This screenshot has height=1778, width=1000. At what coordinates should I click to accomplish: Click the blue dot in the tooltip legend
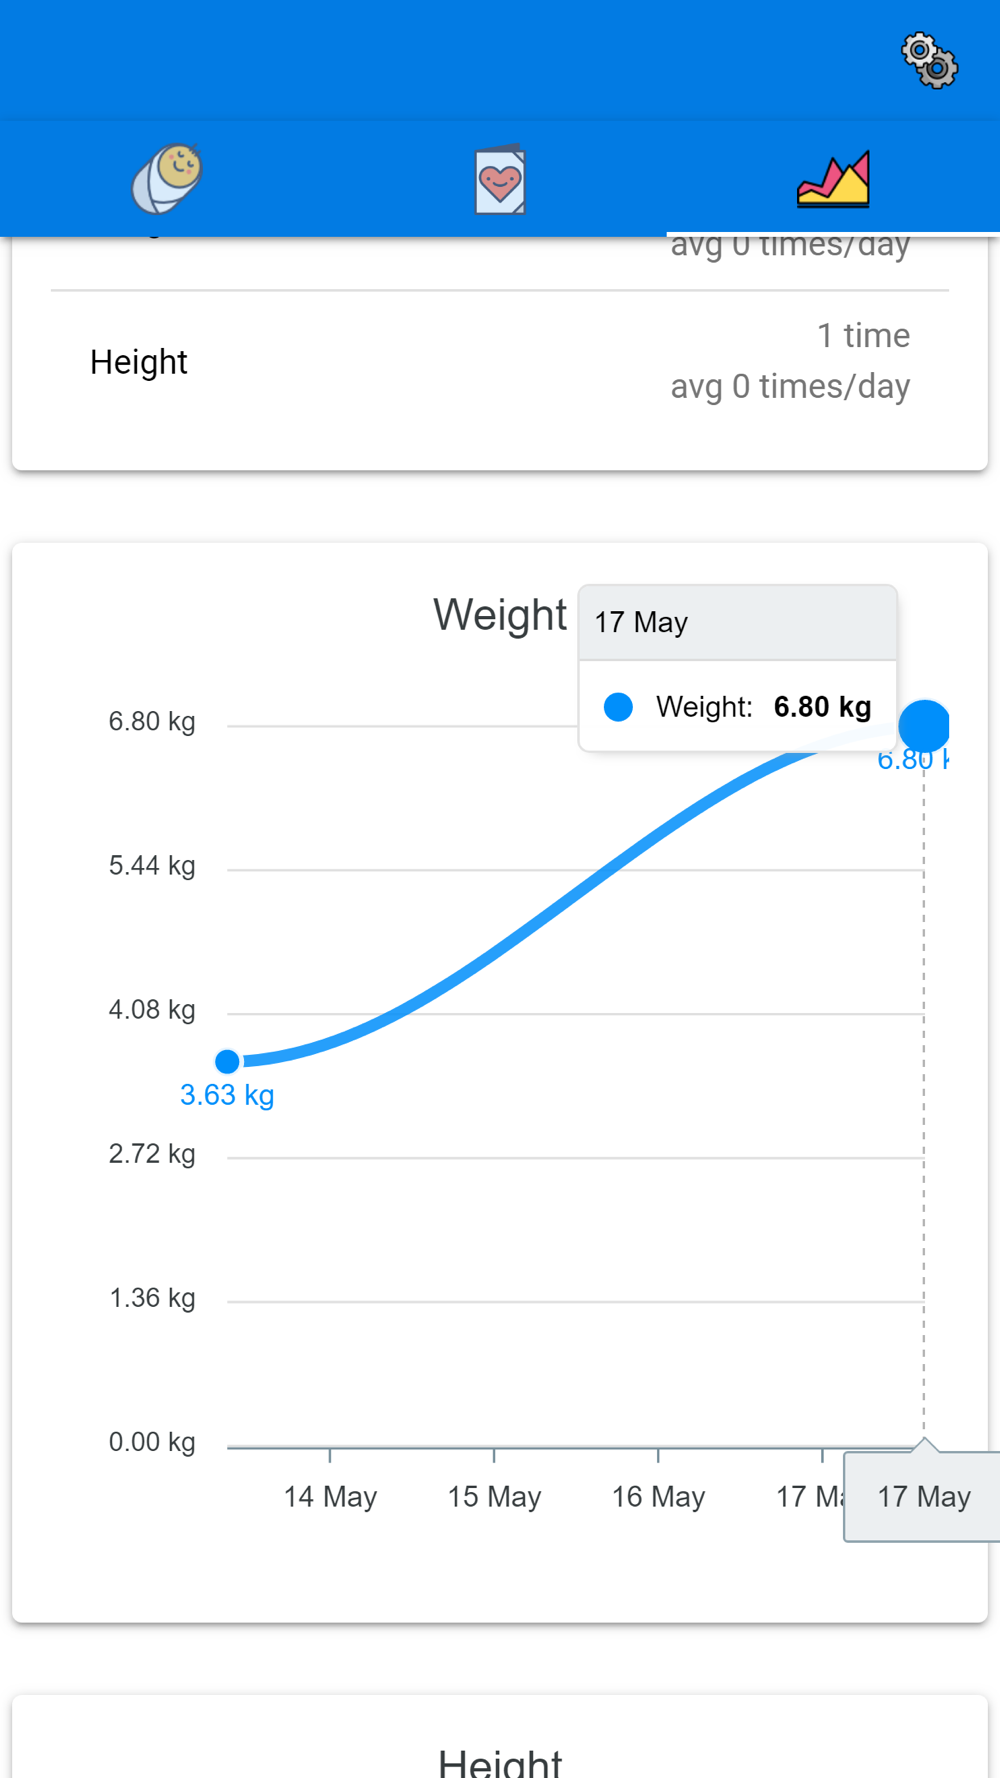coord(619,707)
